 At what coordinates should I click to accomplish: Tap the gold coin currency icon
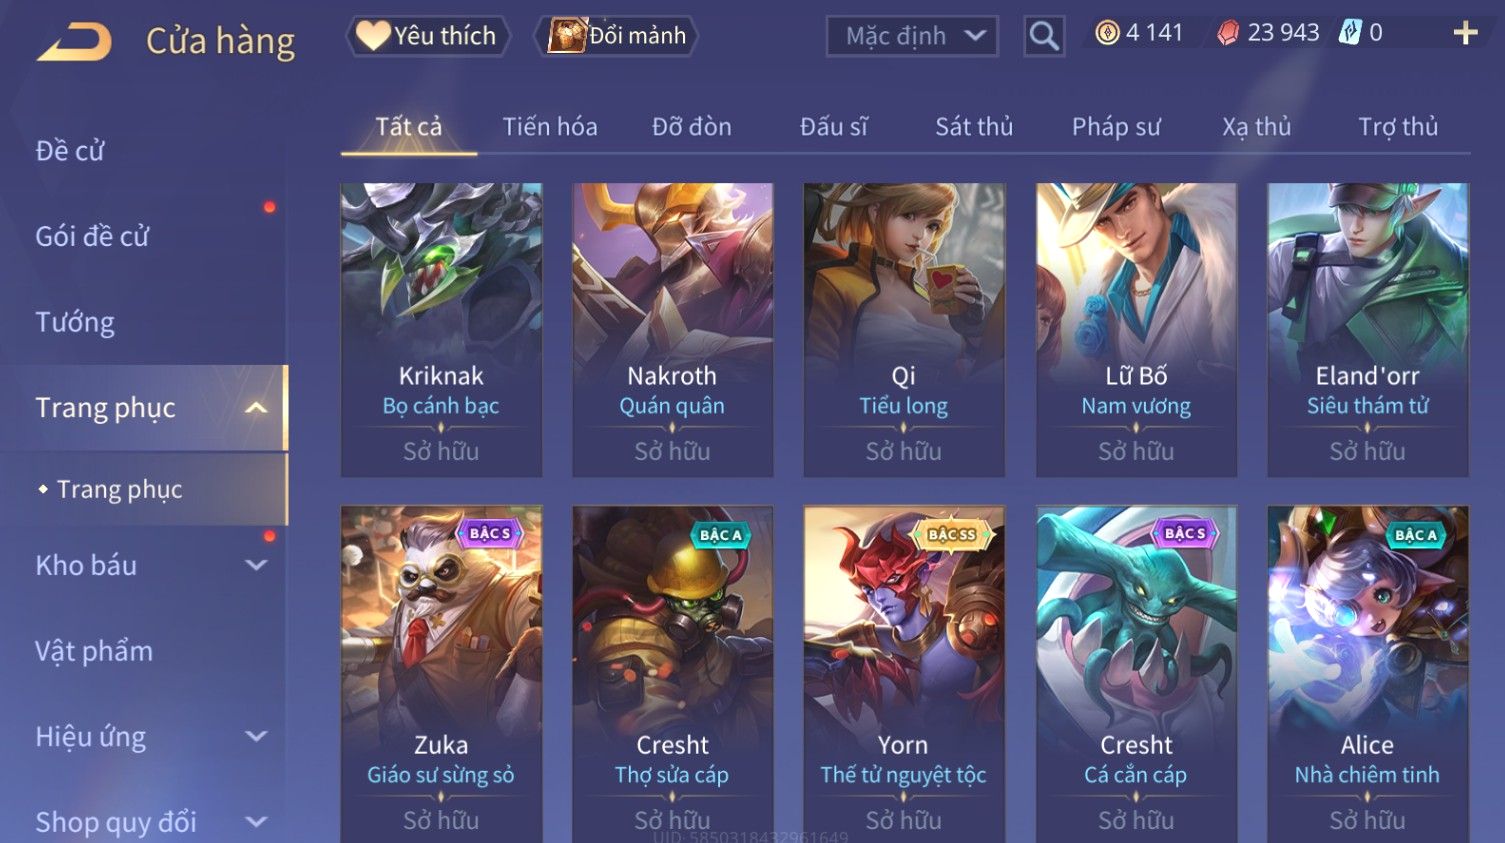(x=1107, y=33)
